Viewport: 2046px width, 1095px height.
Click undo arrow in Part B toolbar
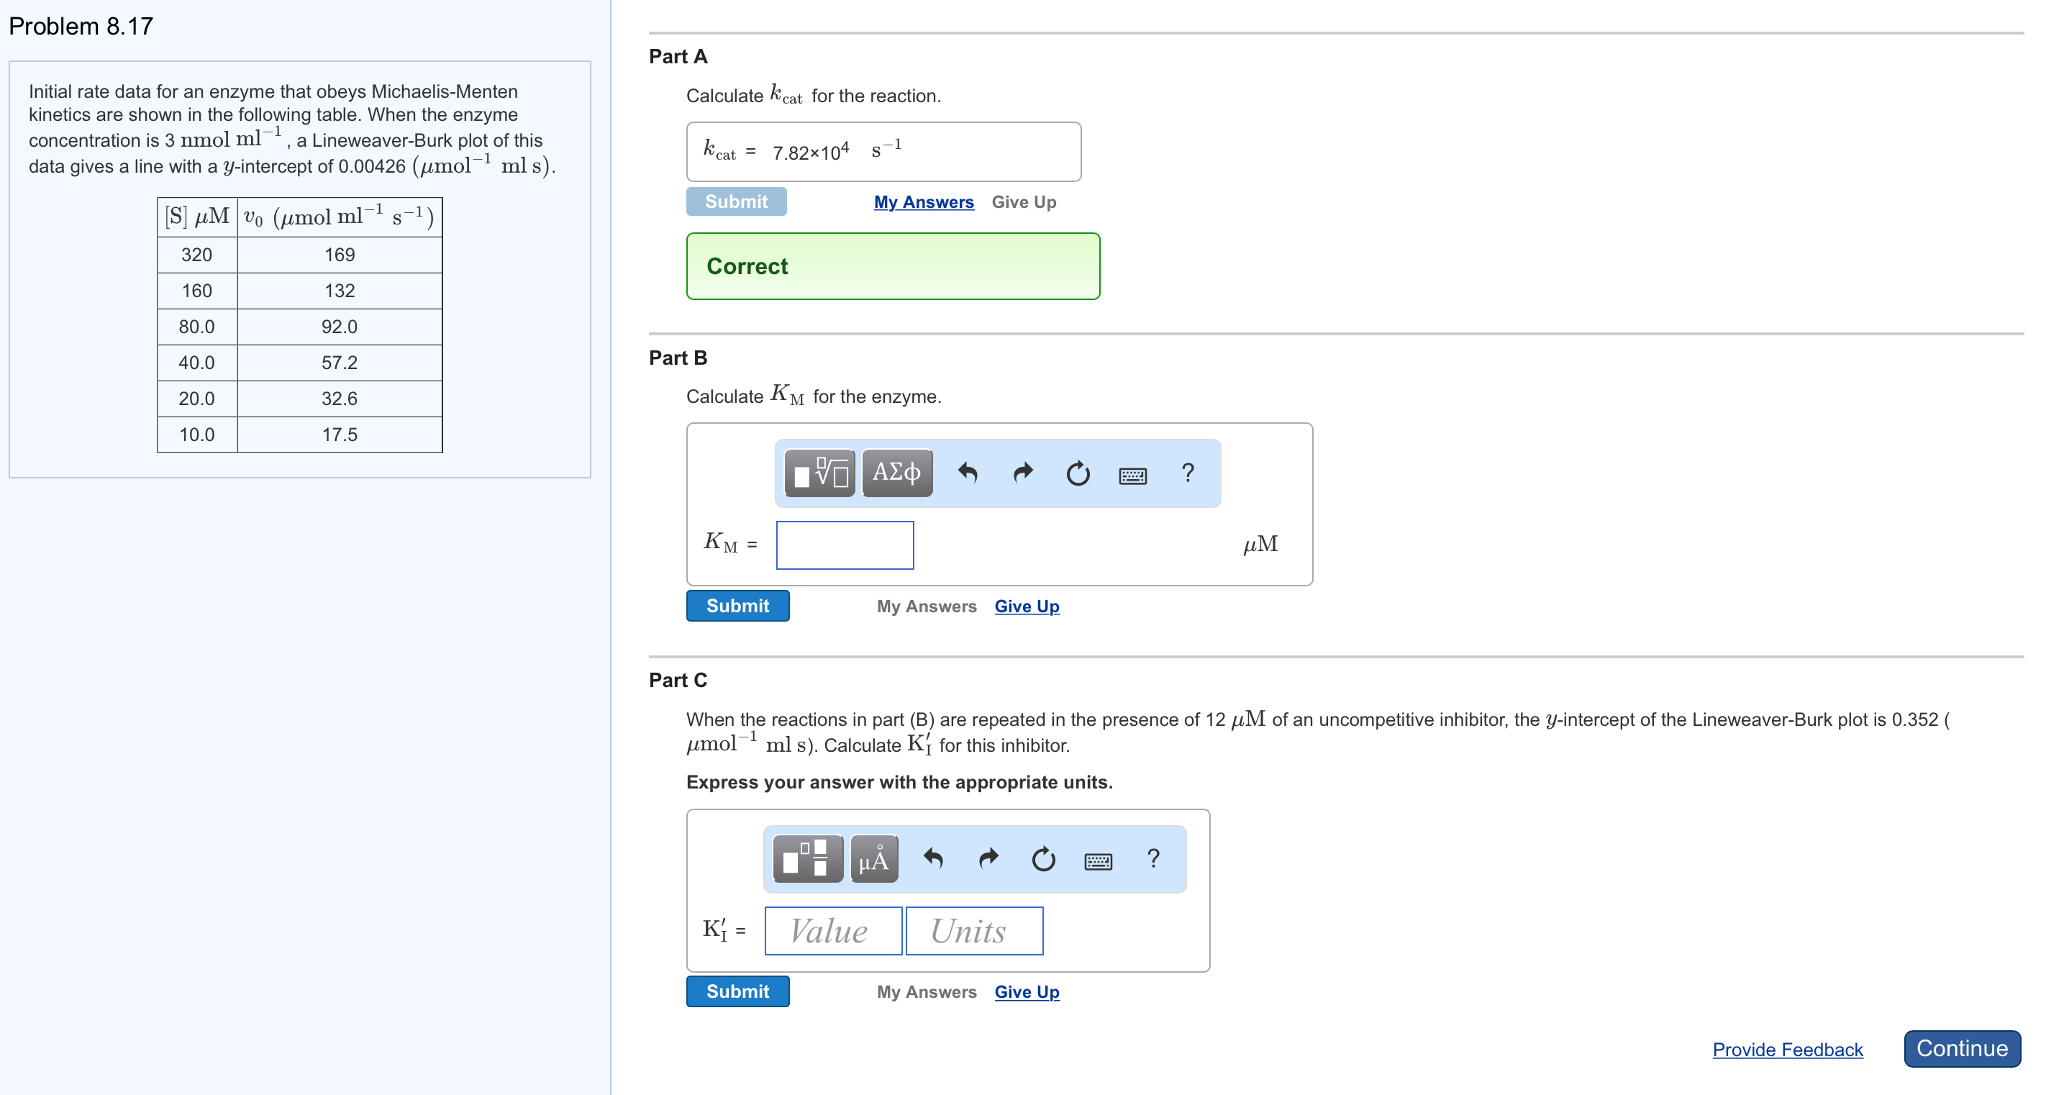click(967, 473)
